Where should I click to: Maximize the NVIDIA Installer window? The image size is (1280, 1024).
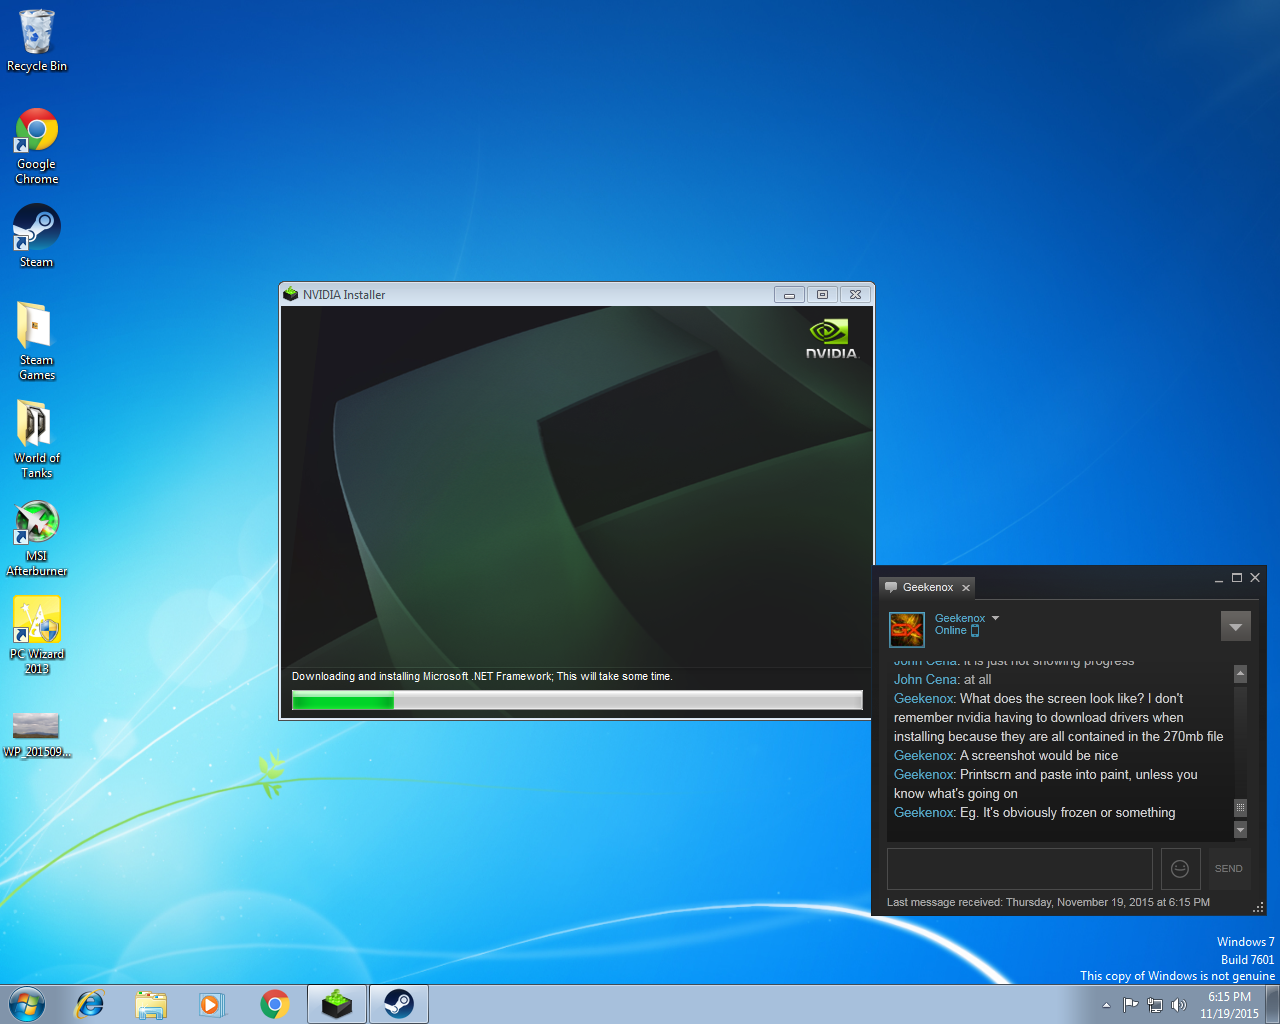[x=822, y=295]
